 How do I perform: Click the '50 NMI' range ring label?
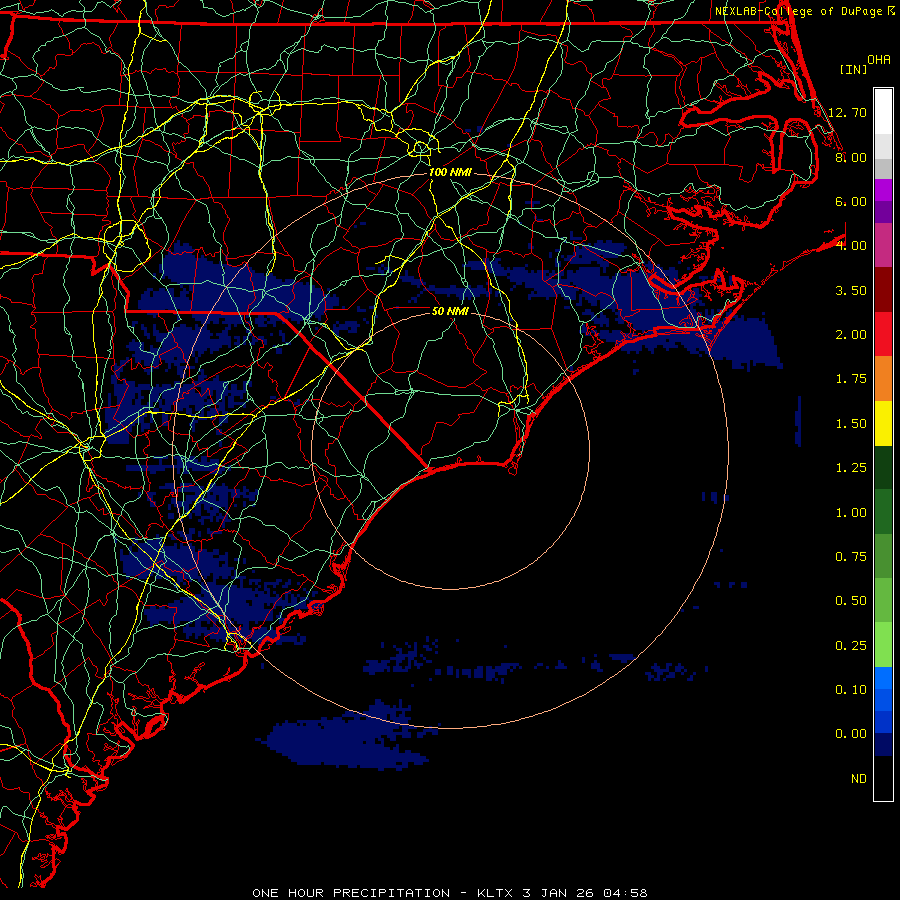click(450, 311)
